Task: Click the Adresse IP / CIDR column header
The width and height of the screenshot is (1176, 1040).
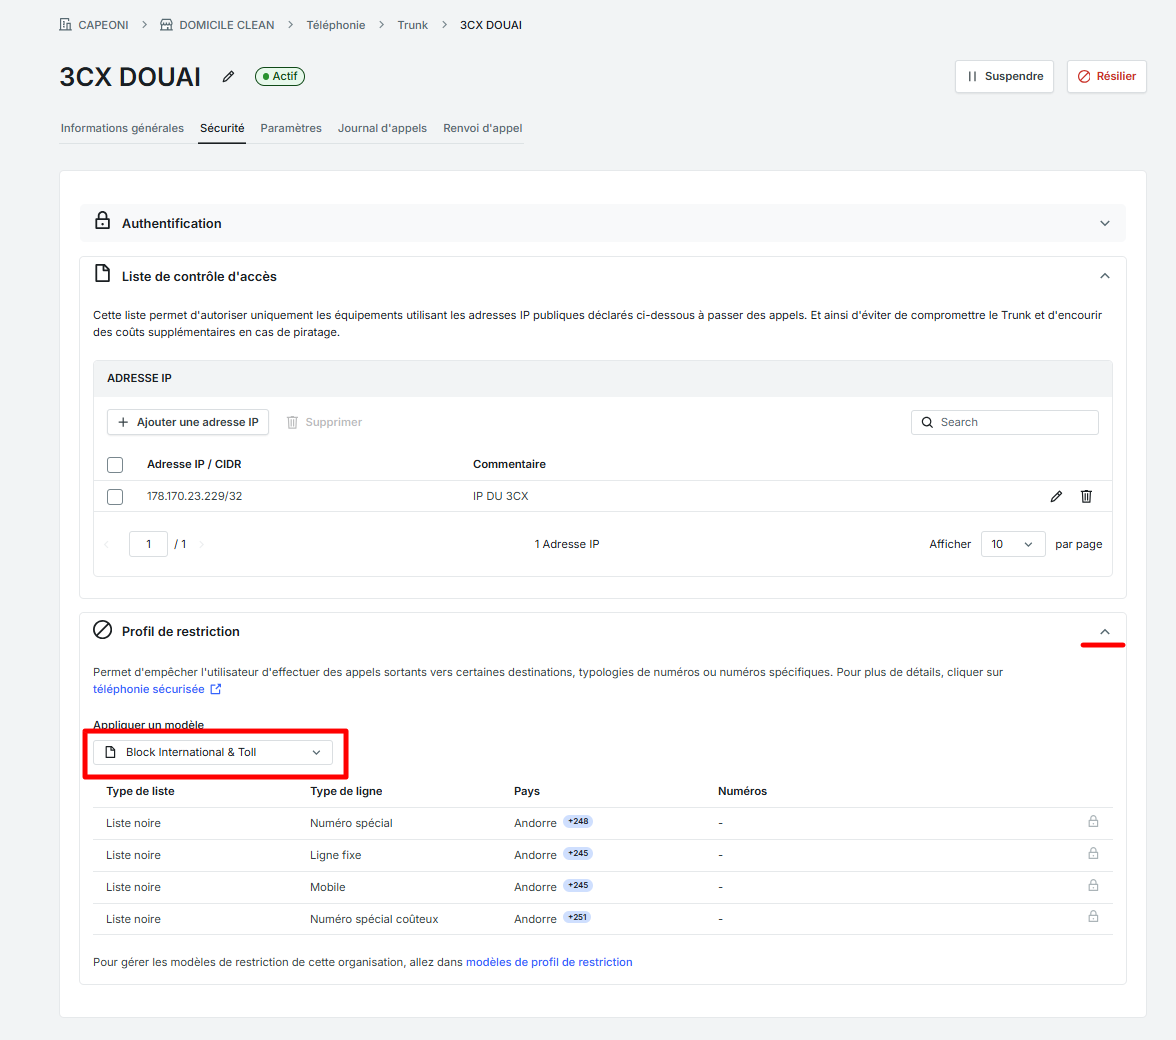Action: pyautogui.click(x=194, y=464)
